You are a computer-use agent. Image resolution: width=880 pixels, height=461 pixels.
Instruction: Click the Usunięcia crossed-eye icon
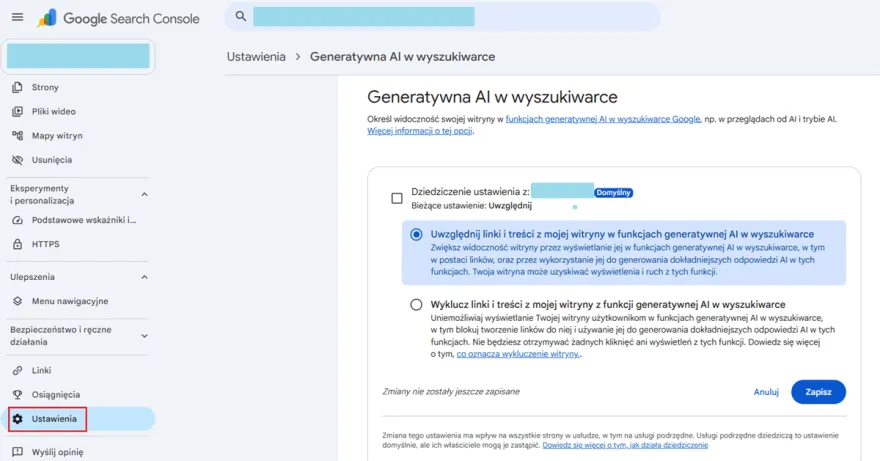coord(17,159)
